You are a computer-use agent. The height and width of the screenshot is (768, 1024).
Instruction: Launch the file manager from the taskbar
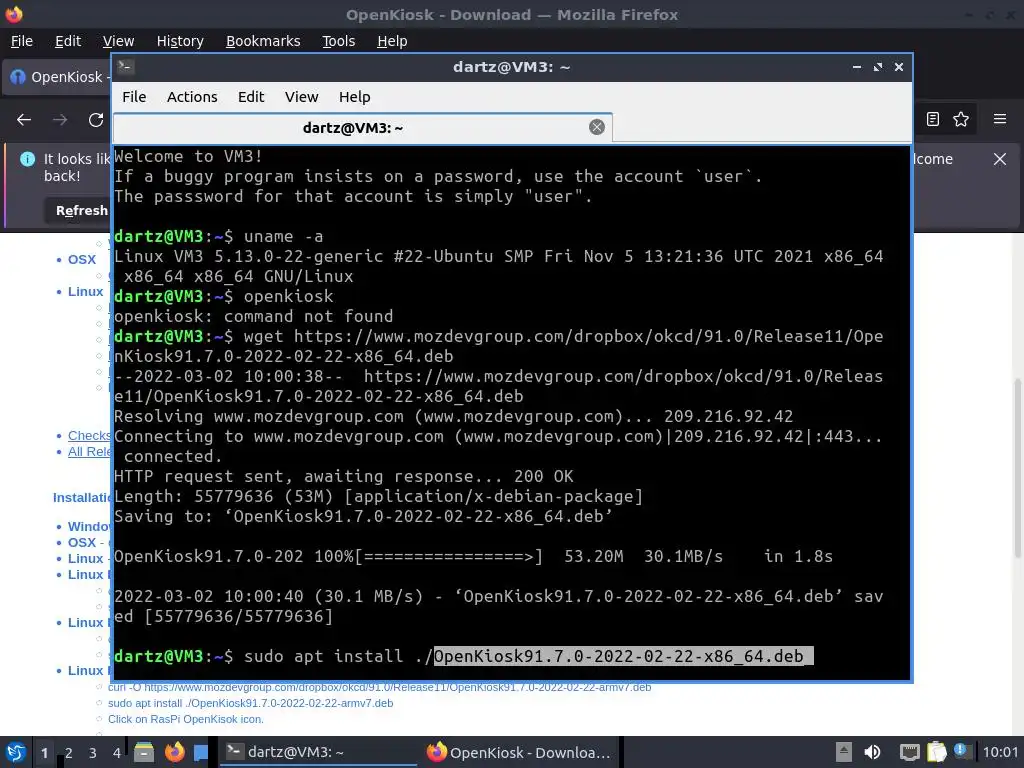pyautogui.click(x=144, y=752)
